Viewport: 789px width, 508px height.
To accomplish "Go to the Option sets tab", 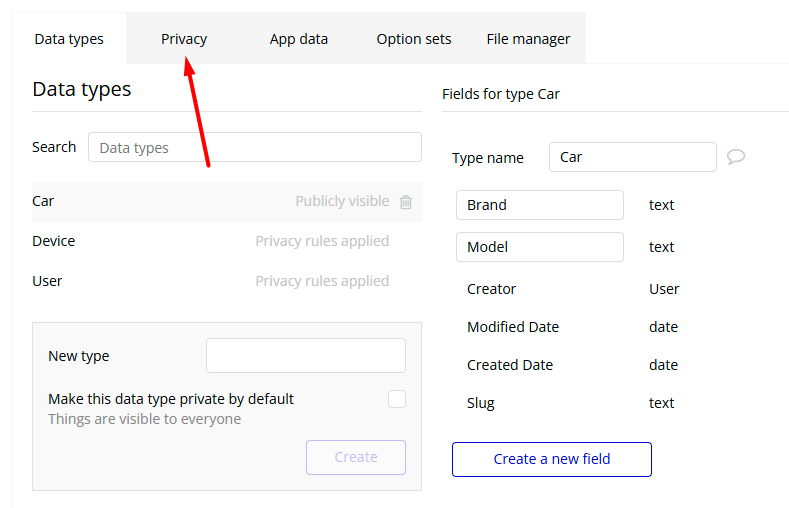I will coord(414,39).
